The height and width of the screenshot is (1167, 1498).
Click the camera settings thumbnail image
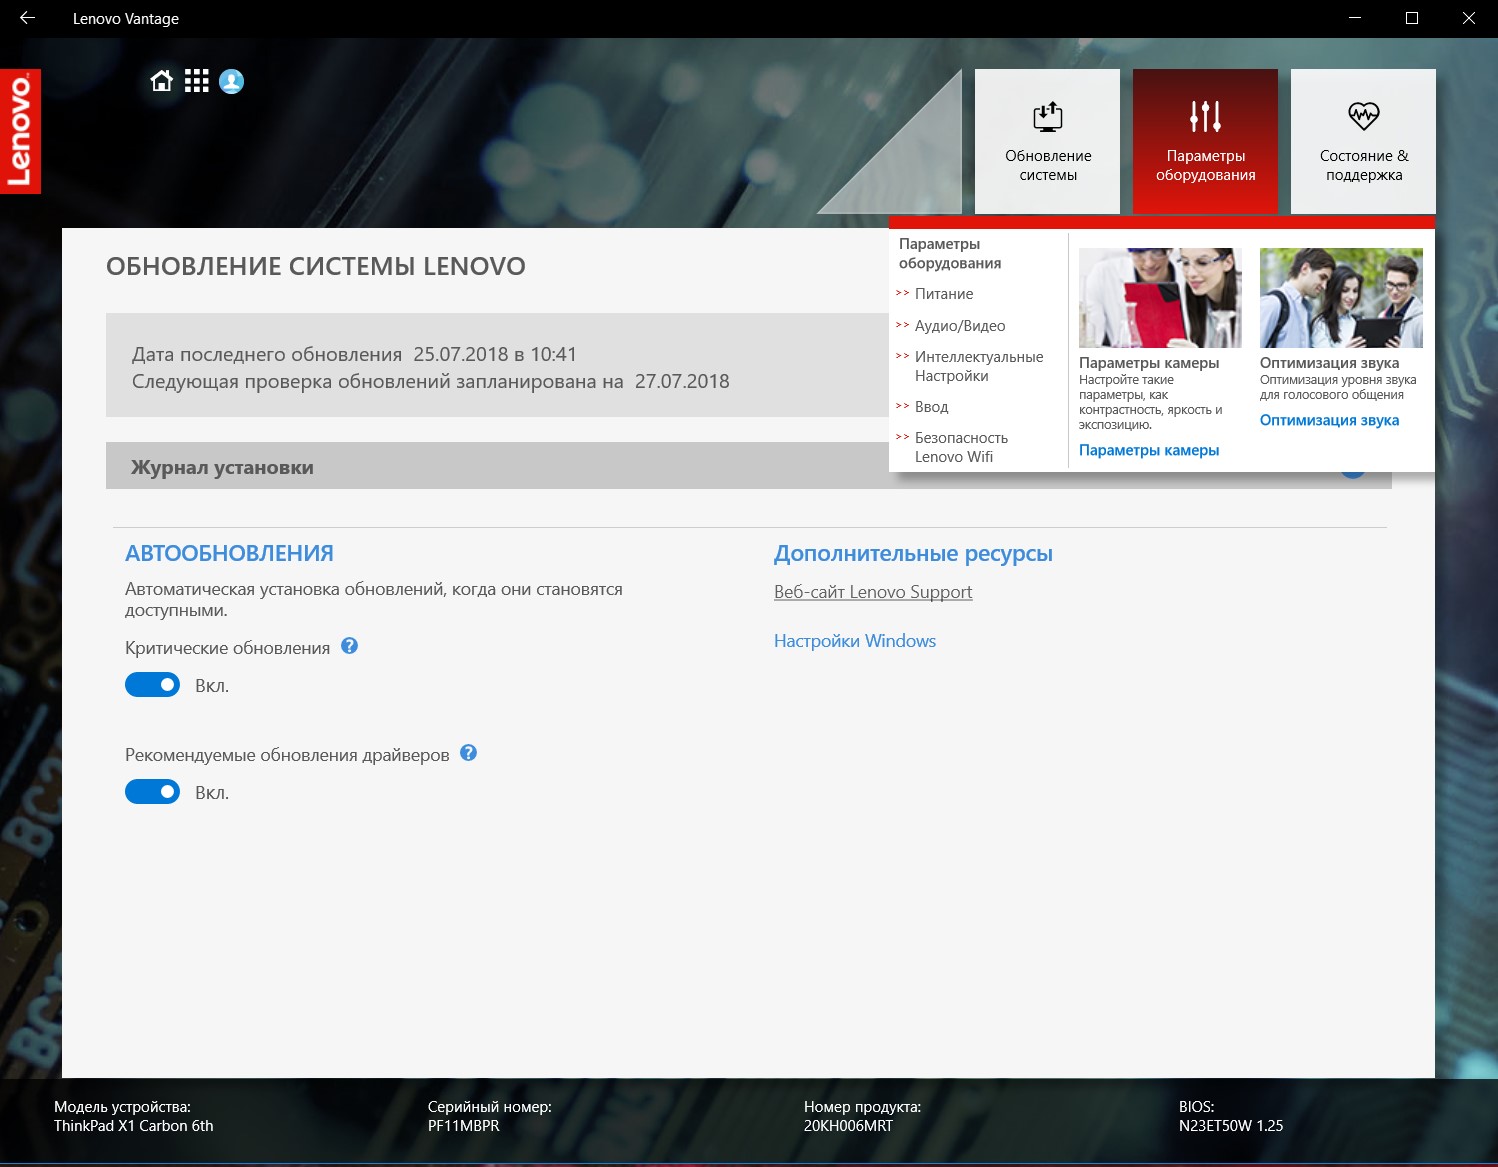[1160, 298]
